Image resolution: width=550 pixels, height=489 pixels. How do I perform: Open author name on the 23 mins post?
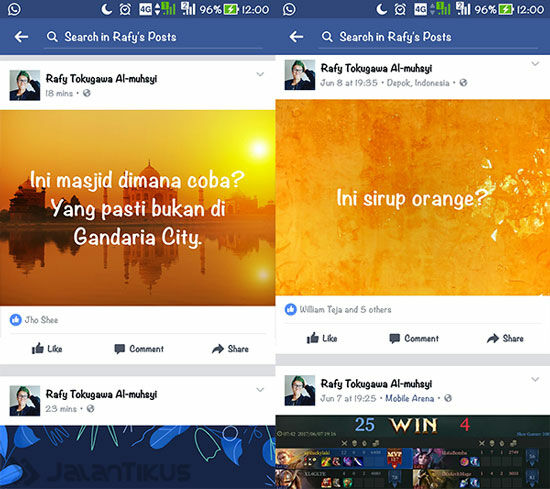(x=101, y=394)
